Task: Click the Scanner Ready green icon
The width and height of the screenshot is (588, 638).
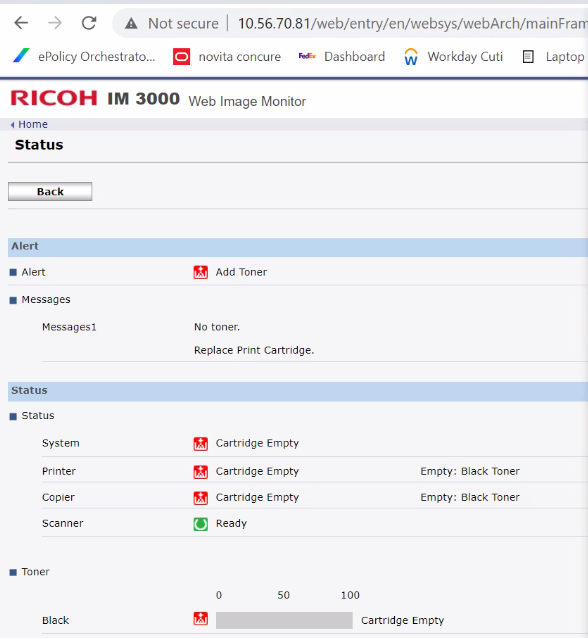Action: (201, 524)
